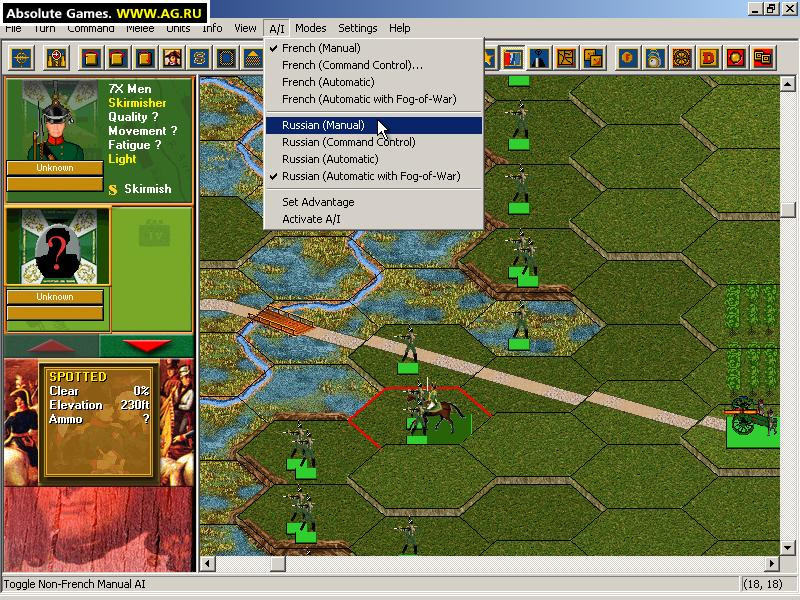
Task: Select Russian (Manual) menu option
Action: [x=373, y=125]
